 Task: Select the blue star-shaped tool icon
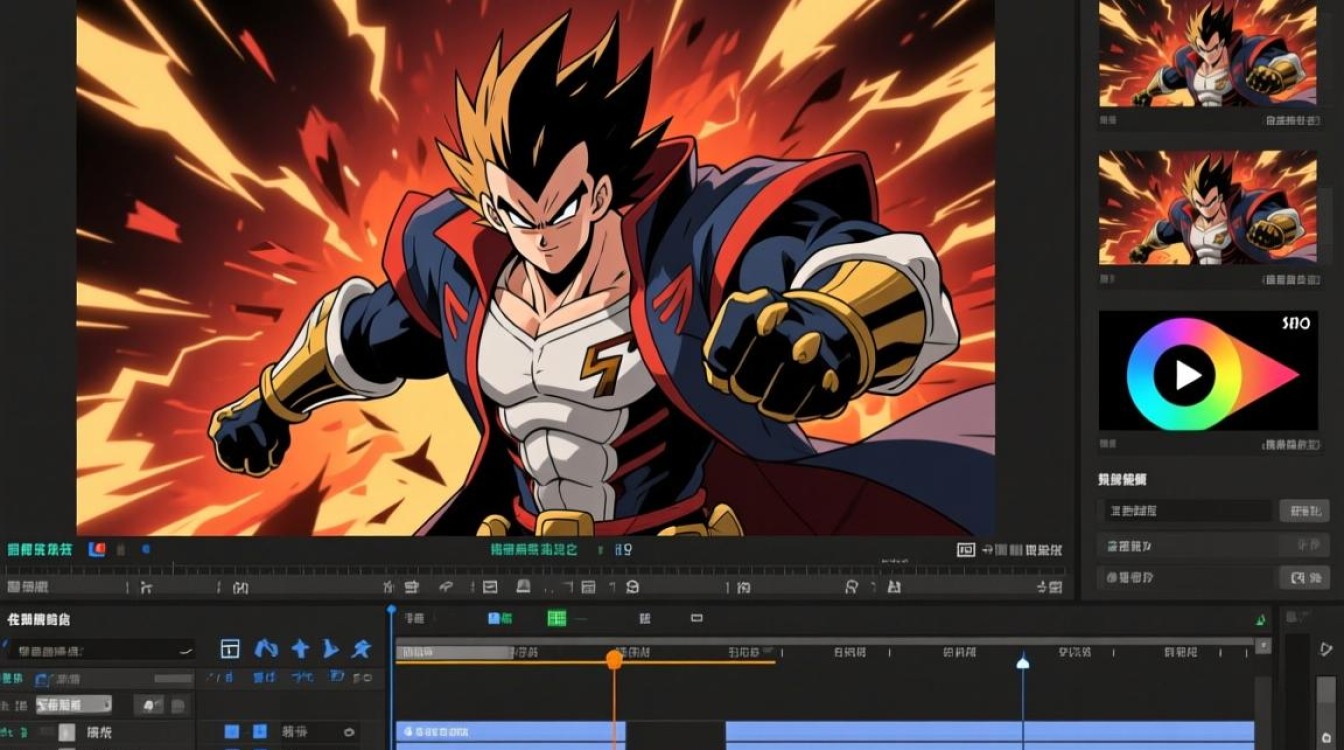pos(361,649)
